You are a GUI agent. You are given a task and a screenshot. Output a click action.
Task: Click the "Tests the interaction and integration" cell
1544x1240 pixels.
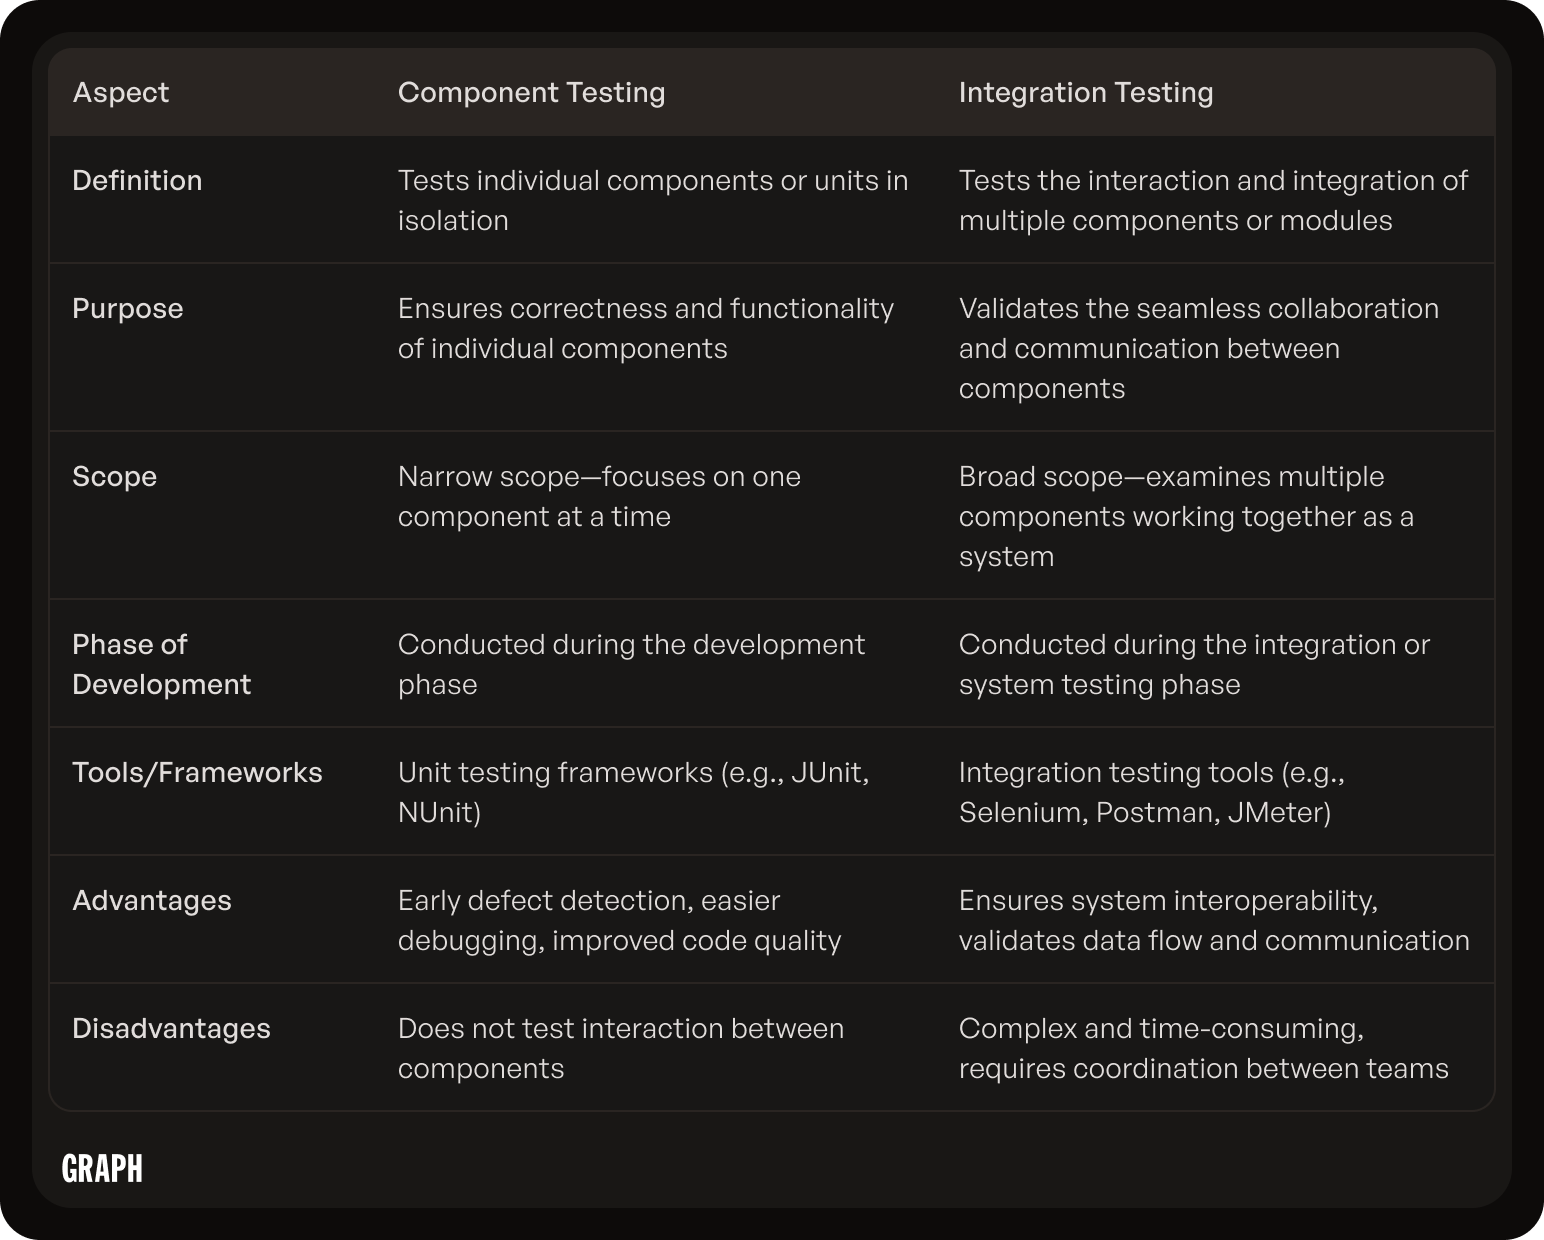(1213, 200)
